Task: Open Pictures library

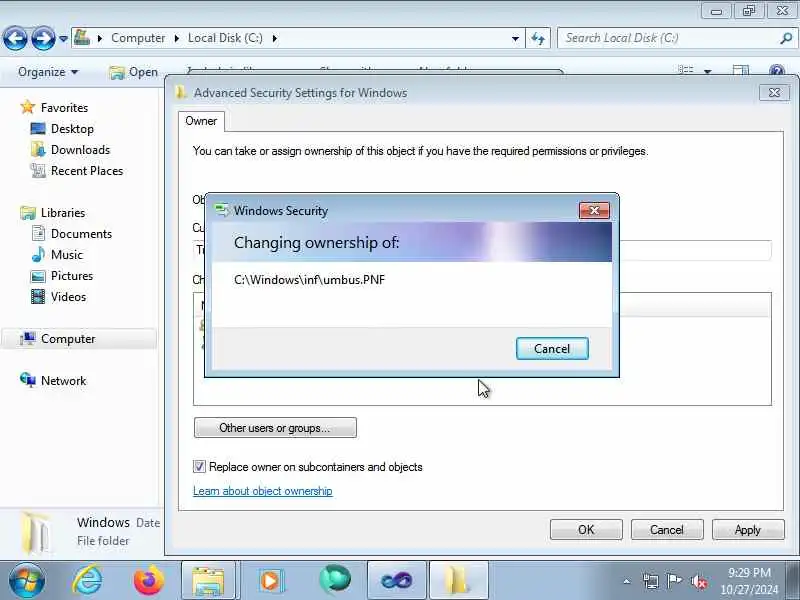Action: click(72, 276)
